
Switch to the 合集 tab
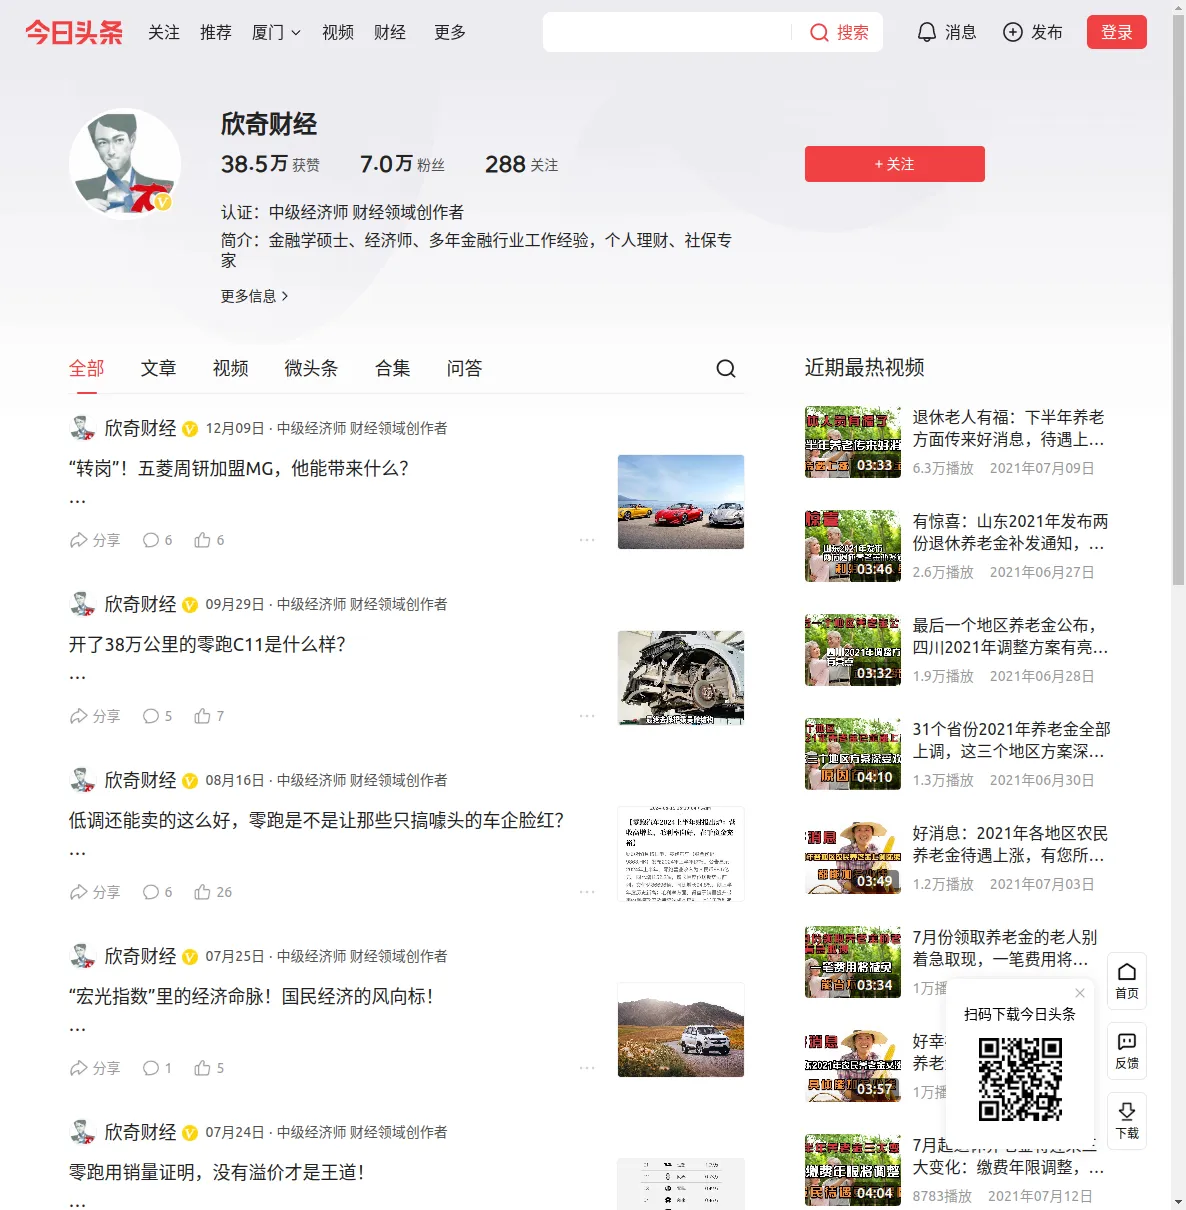coord(393,368)
